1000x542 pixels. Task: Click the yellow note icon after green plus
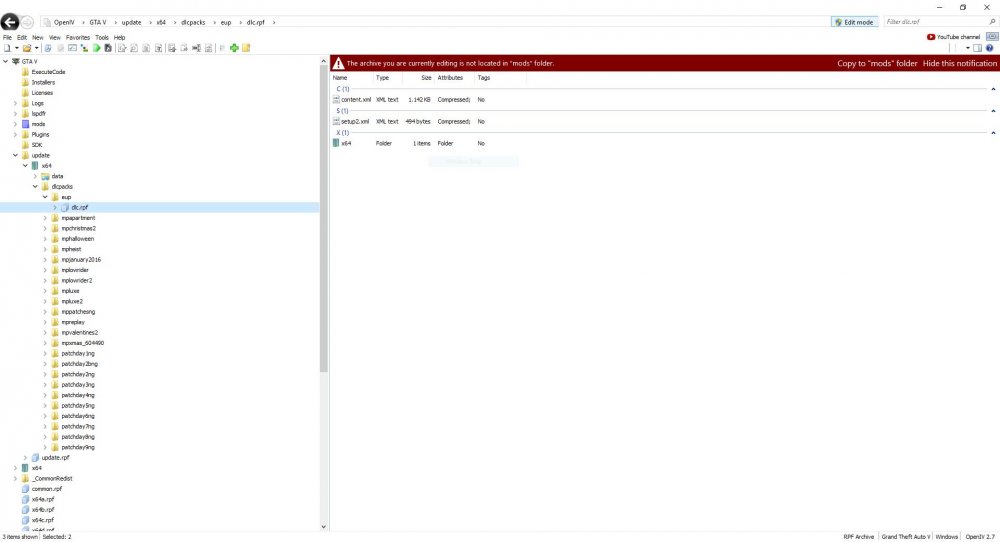[x=246, y=48]
